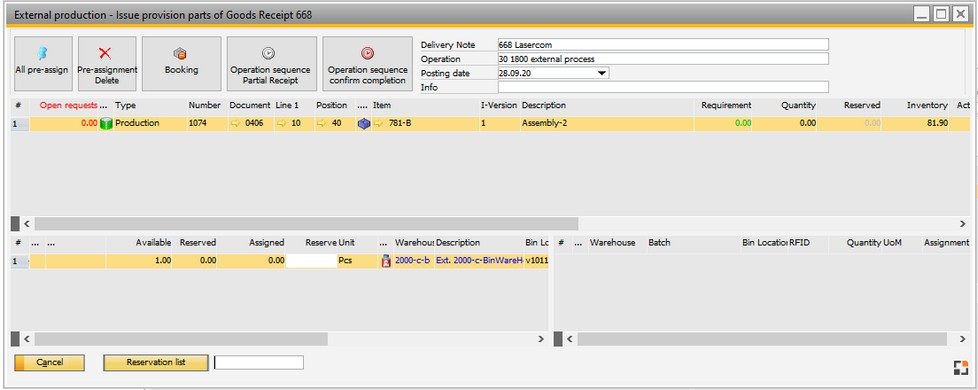Click the All pre-assign button

43,64
